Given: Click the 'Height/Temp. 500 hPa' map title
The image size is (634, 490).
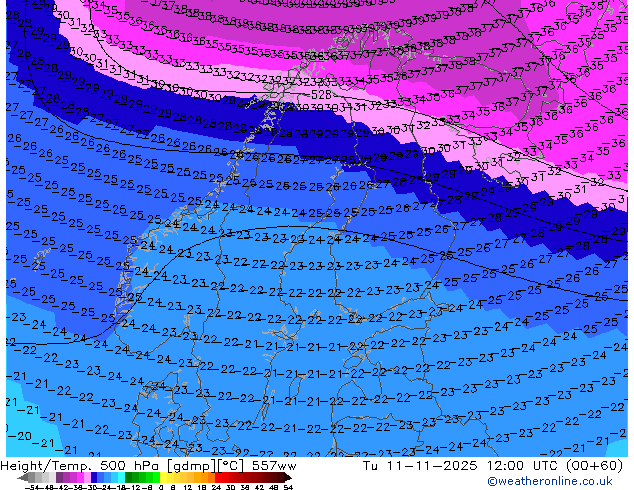Looking at the screenshot, I should click(x=81, y=466).
